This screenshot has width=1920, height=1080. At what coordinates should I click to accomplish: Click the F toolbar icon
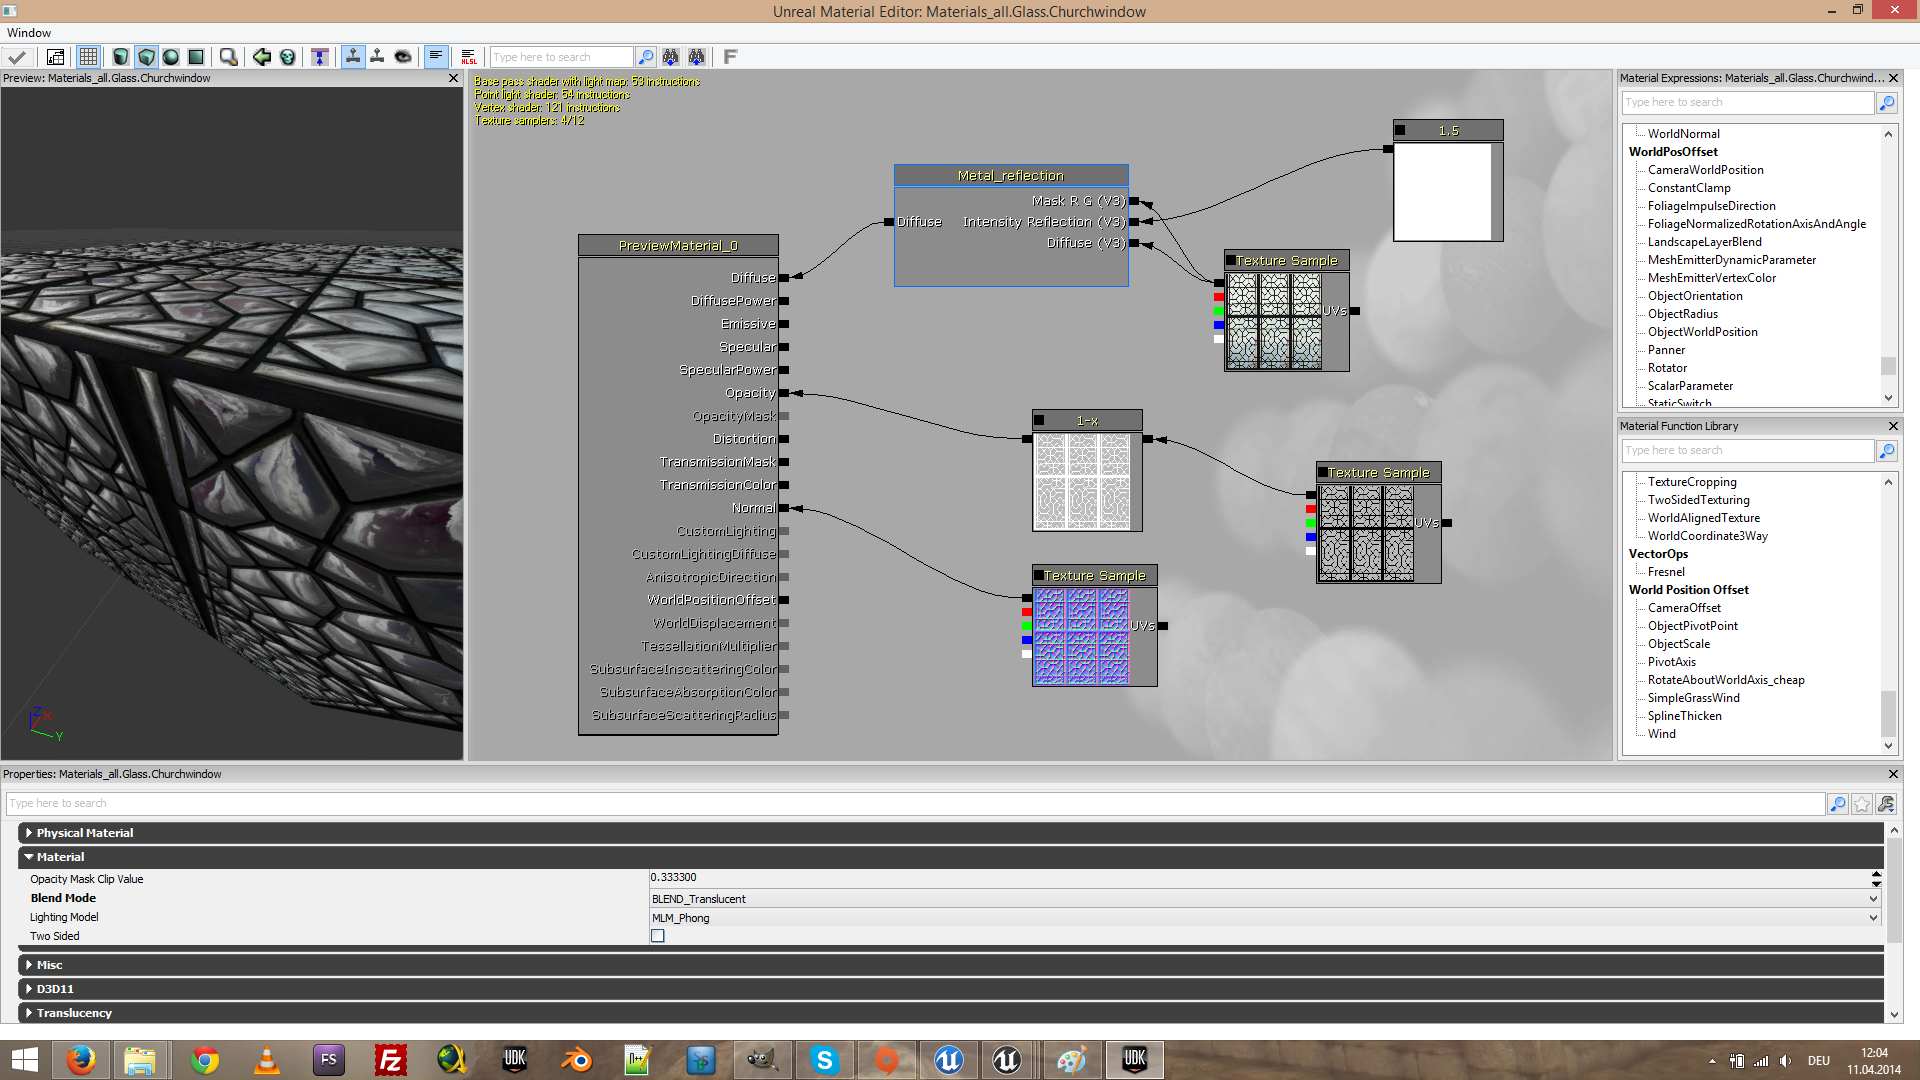pos(730,57)
